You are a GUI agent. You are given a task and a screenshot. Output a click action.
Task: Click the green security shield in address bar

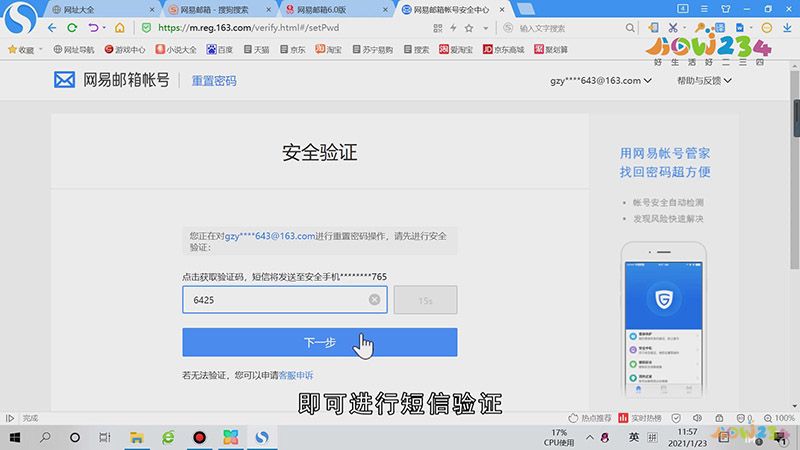(146, 28)
